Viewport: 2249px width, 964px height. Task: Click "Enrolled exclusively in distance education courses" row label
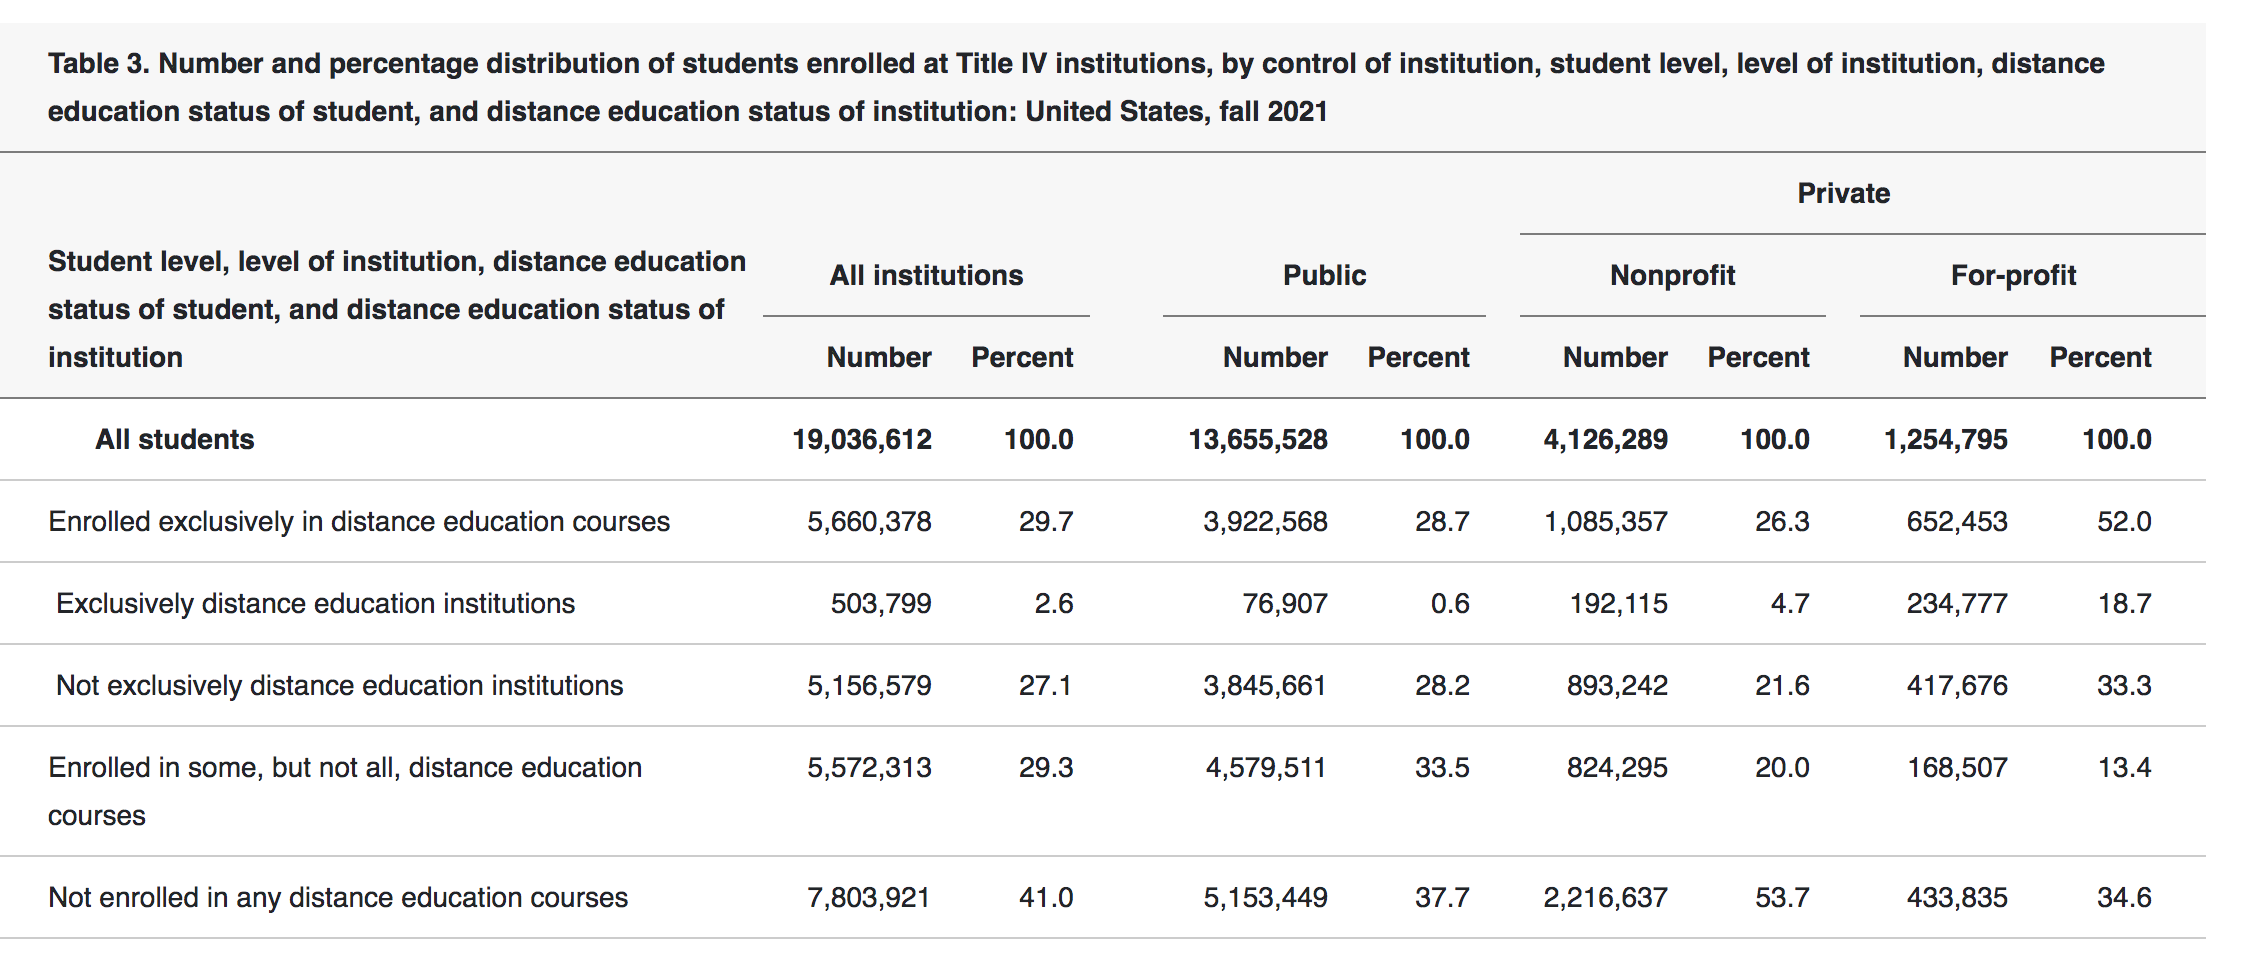[358, 521]
